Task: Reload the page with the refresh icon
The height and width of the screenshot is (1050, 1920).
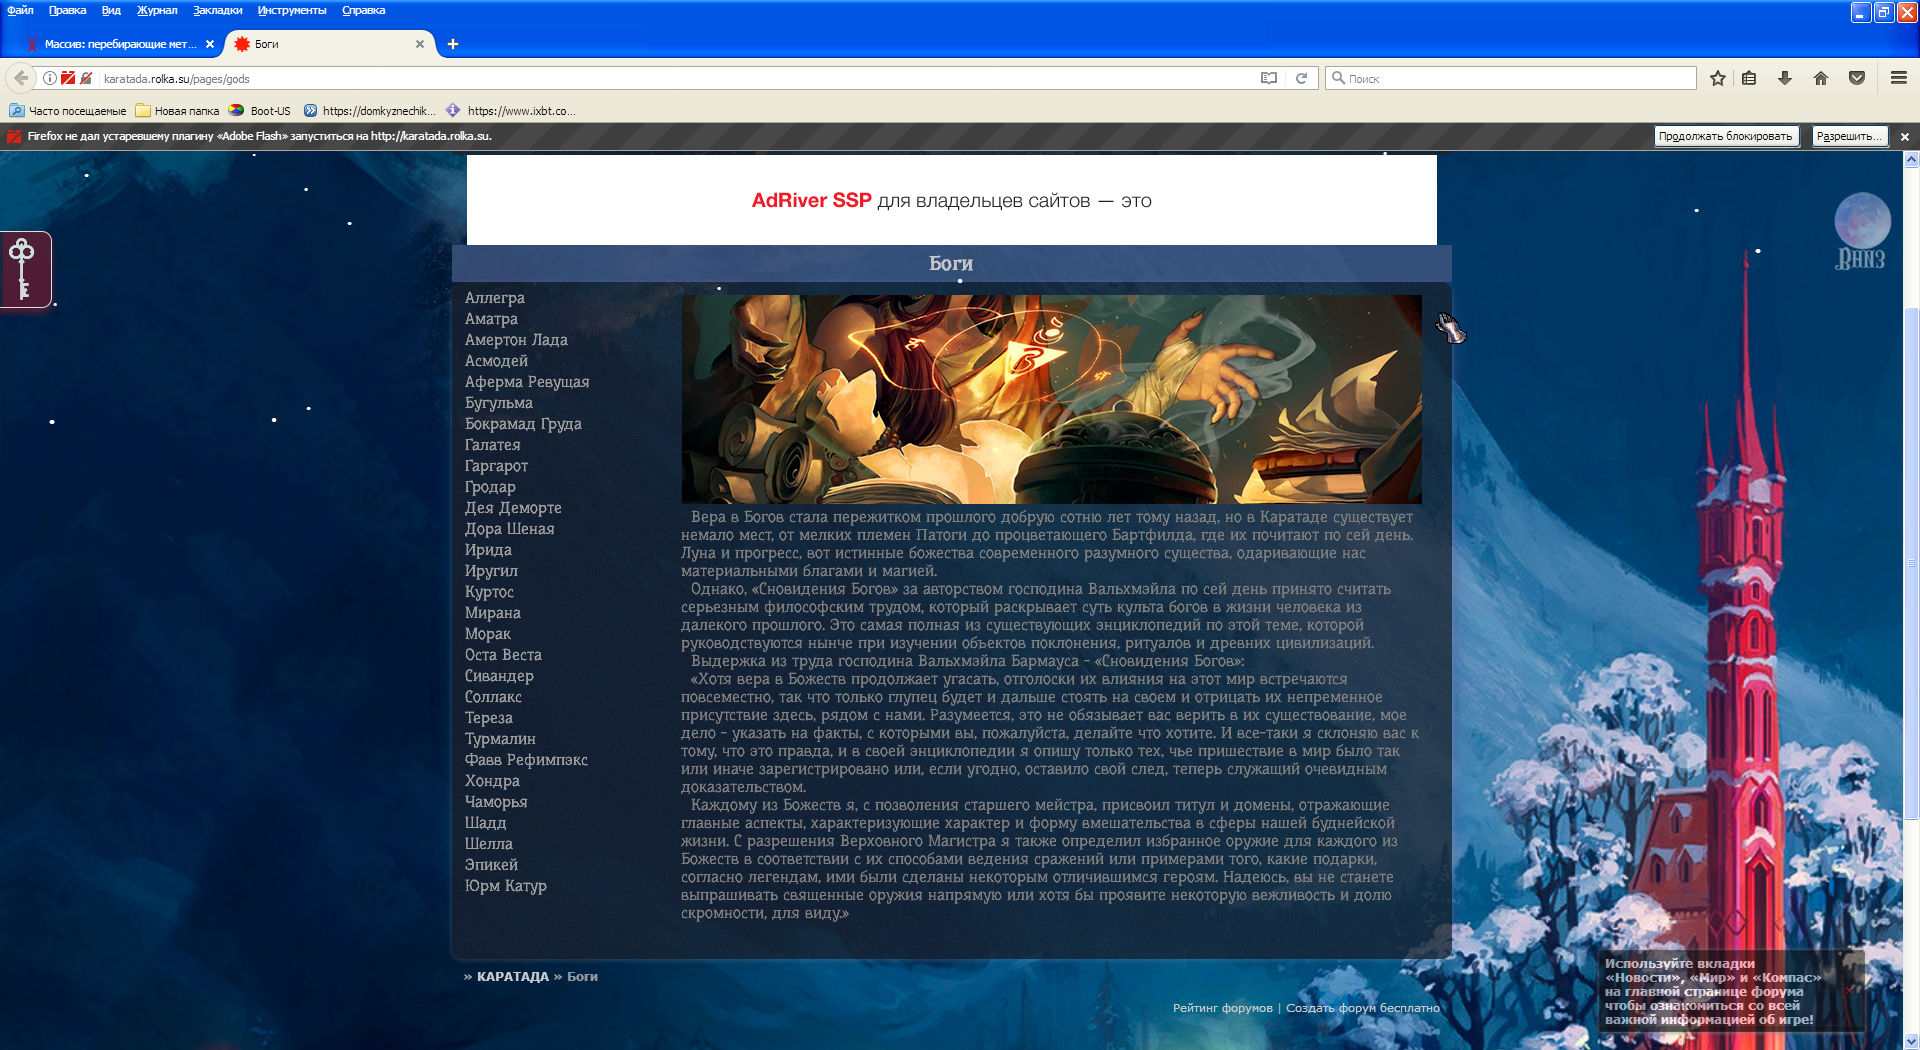Action: (x=1301, y=78)
